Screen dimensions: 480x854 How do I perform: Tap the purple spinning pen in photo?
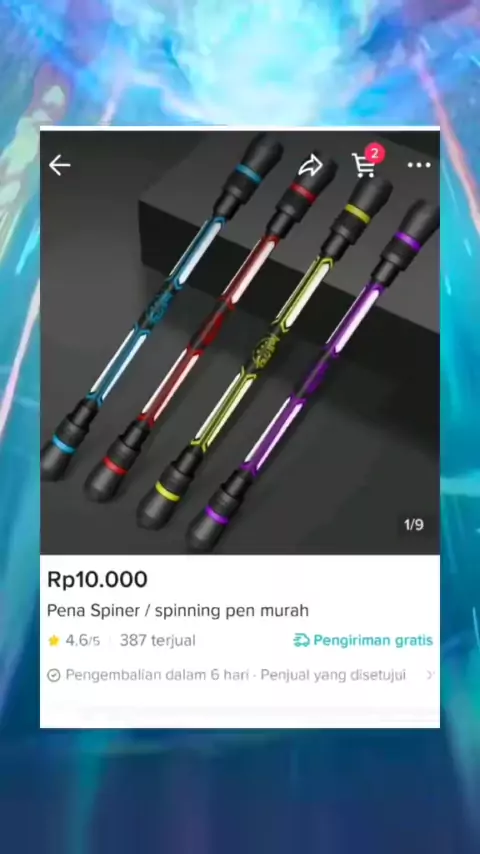coord(313,376)
